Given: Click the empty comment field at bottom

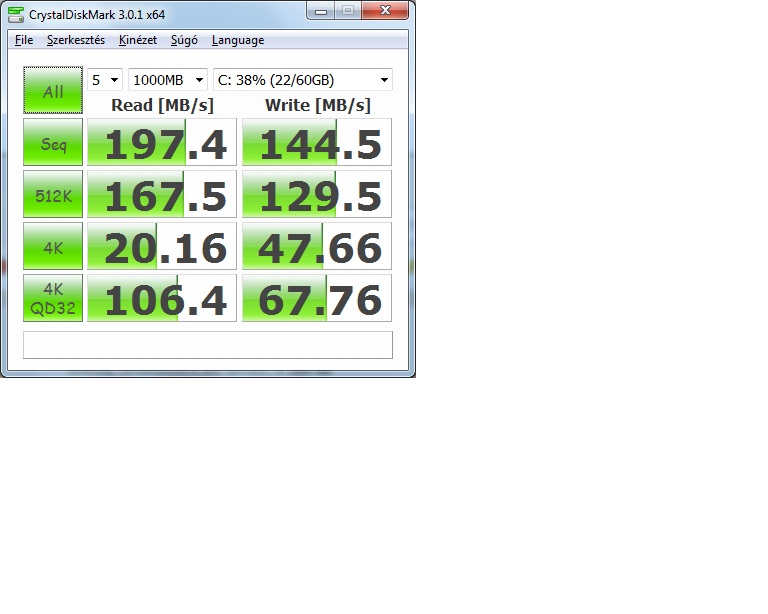Looking at the screenshot, I should (208, 345).
